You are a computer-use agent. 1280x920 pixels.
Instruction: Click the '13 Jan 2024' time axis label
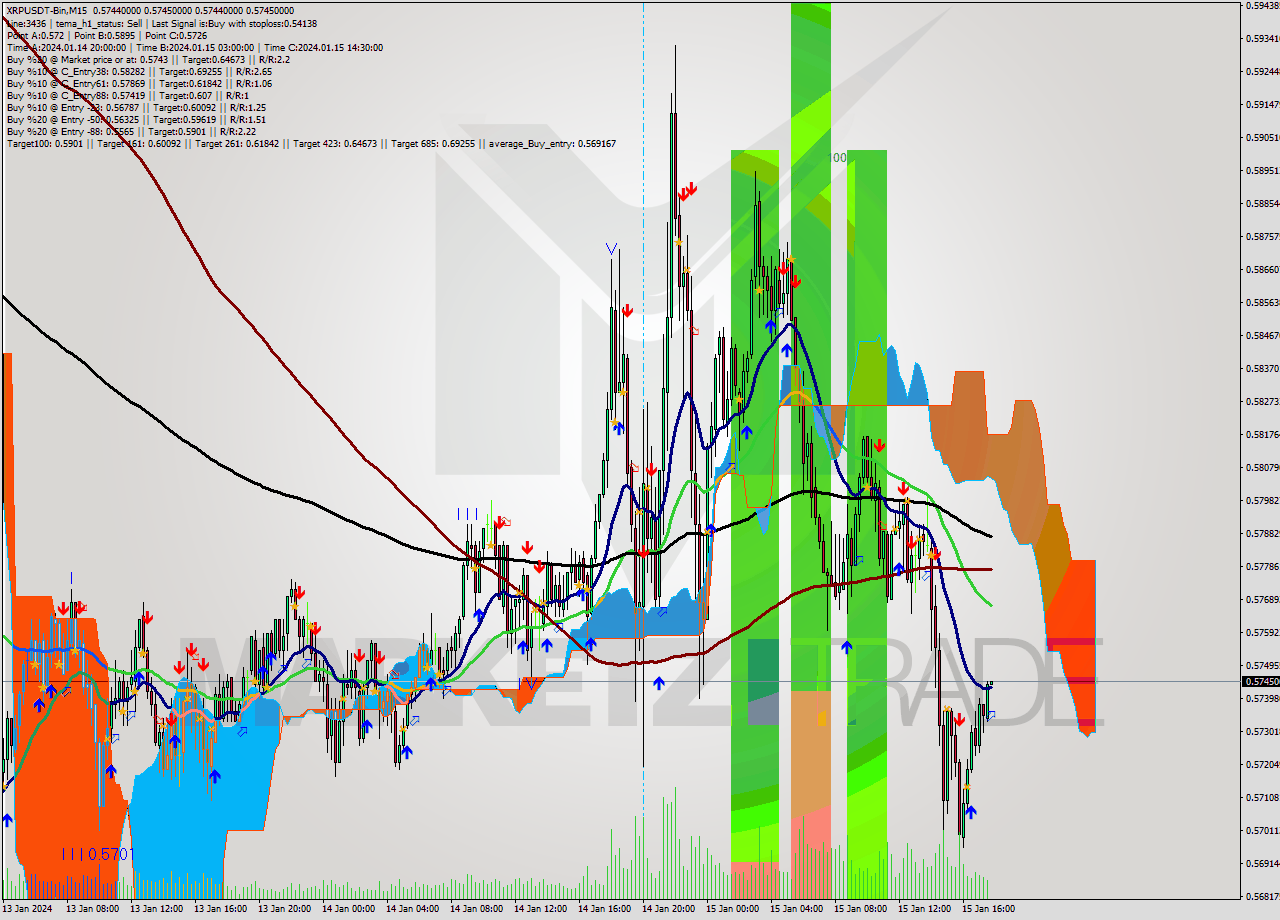point(28,909)
